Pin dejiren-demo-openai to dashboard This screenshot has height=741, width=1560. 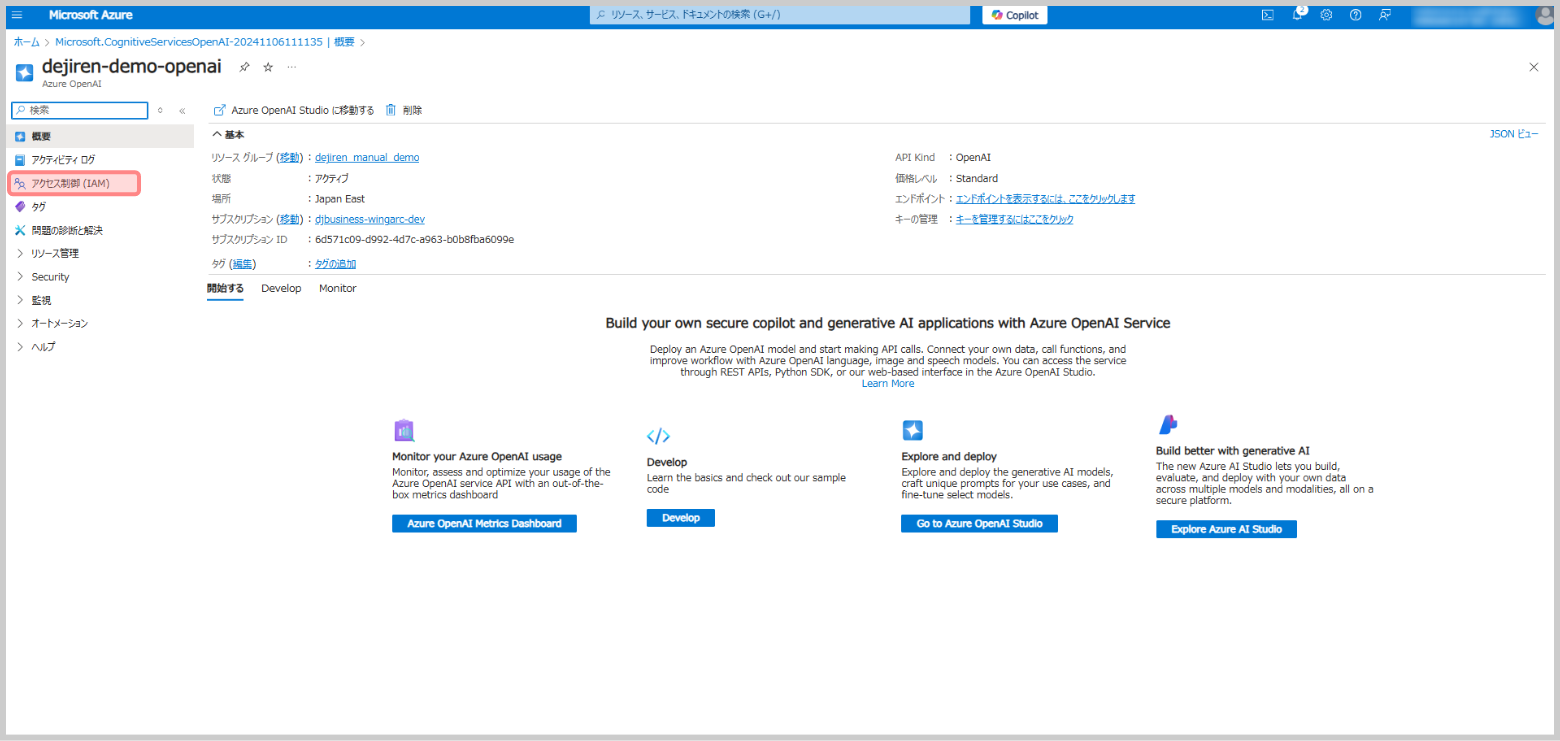[x=245, y=67]
